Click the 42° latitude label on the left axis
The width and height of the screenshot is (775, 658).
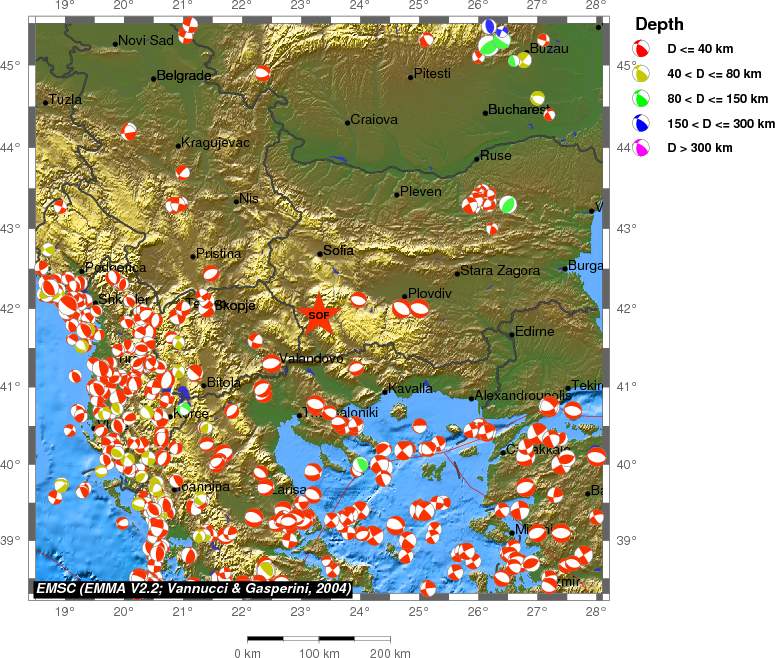[x=10, y=308]
